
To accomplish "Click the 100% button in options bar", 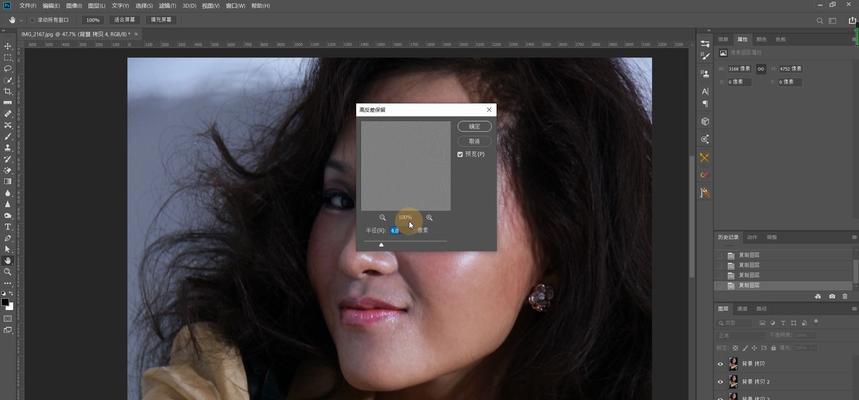I will click(x=93, y=20).
